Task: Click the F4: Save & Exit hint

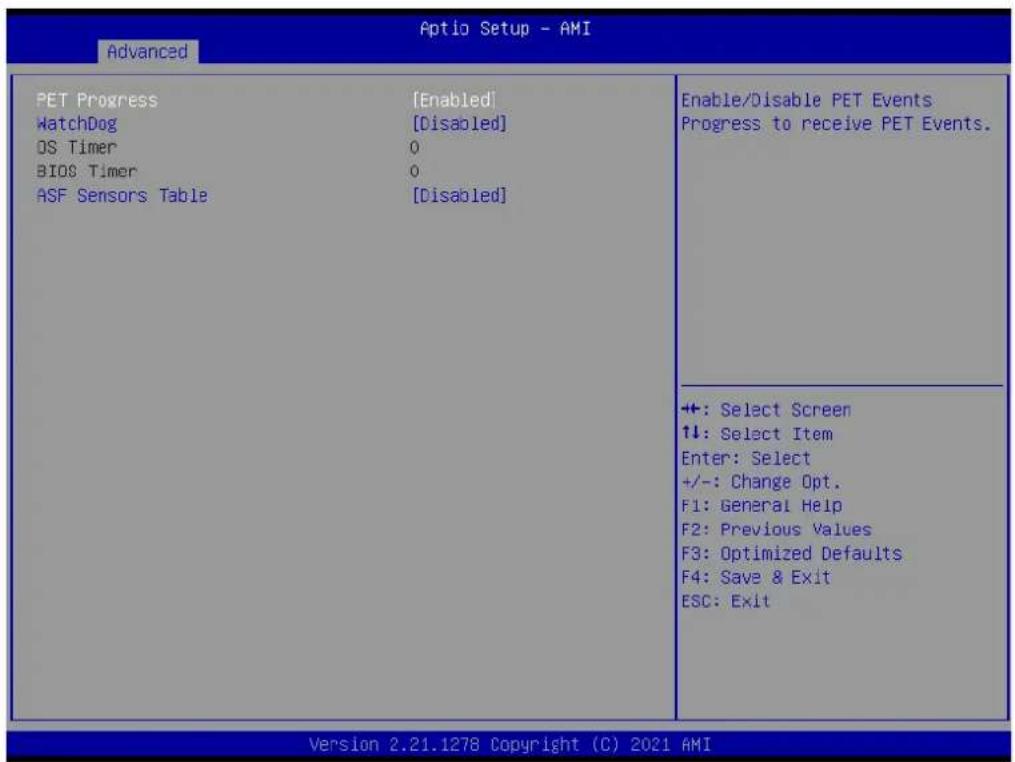Action: (x=755, y=577)
